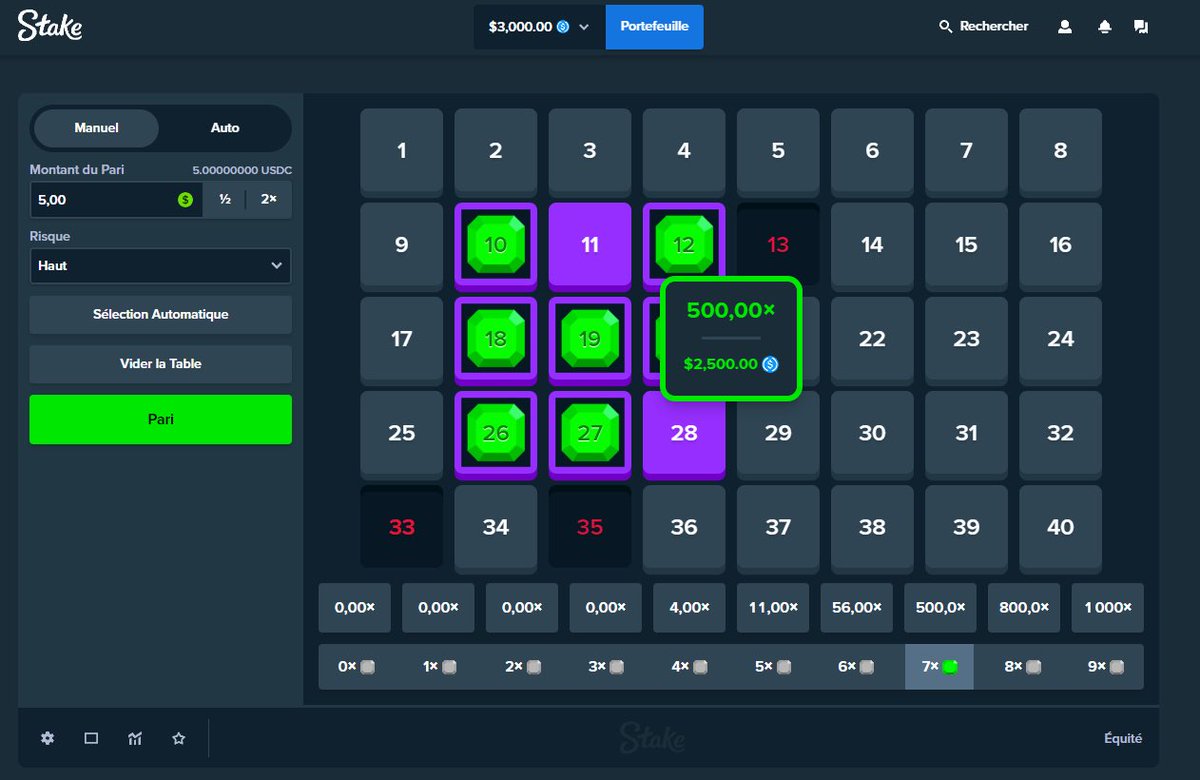Select number tile 8
The width and height of the screenshot is (1200, 780).
[x=1060, y=150]
